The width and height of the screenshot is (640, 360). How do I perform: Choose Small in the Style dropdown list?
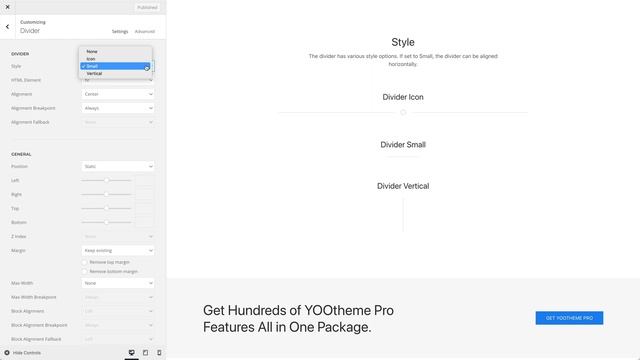[116, 66]
